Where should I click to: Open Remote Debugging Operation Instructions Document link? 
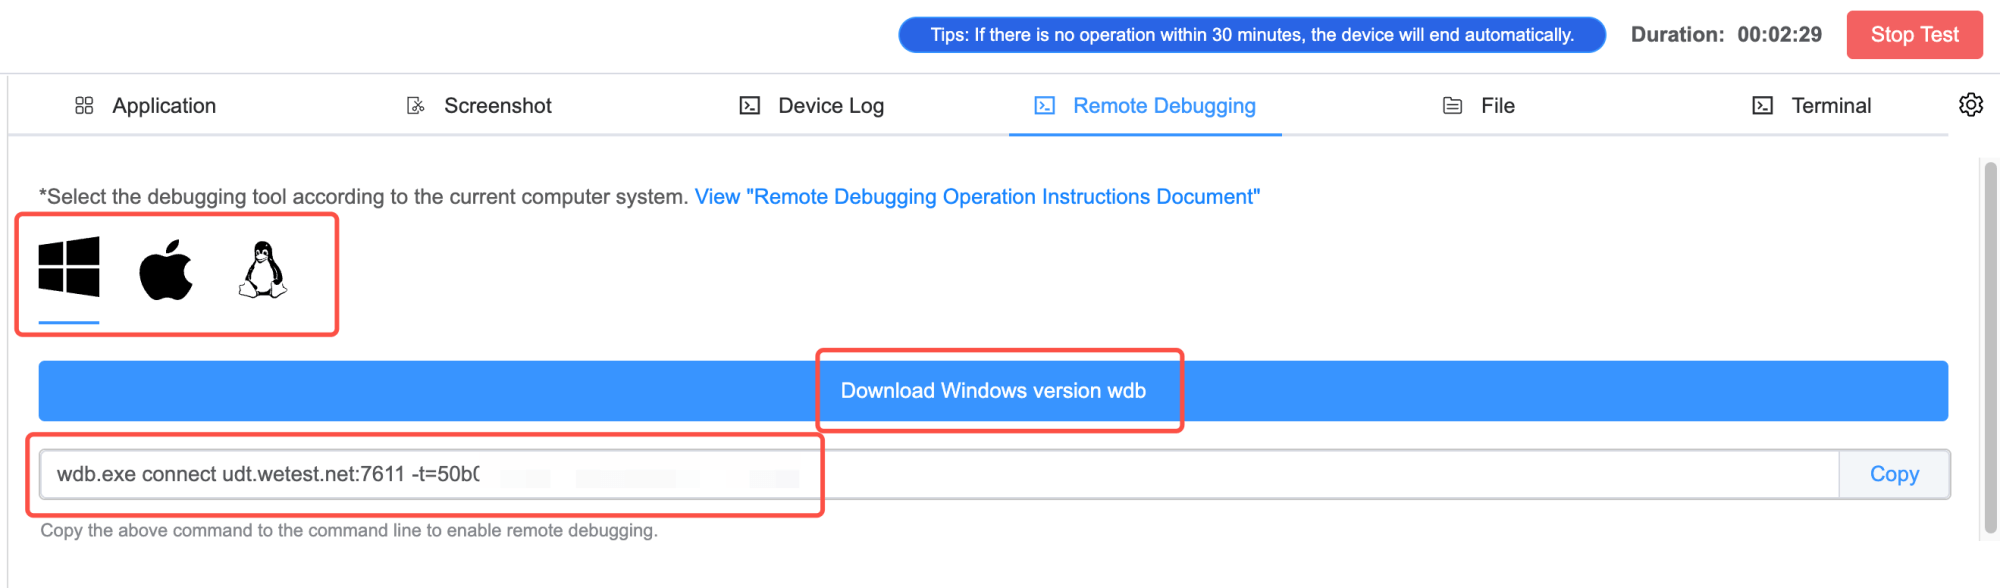[x=976, y=197]
